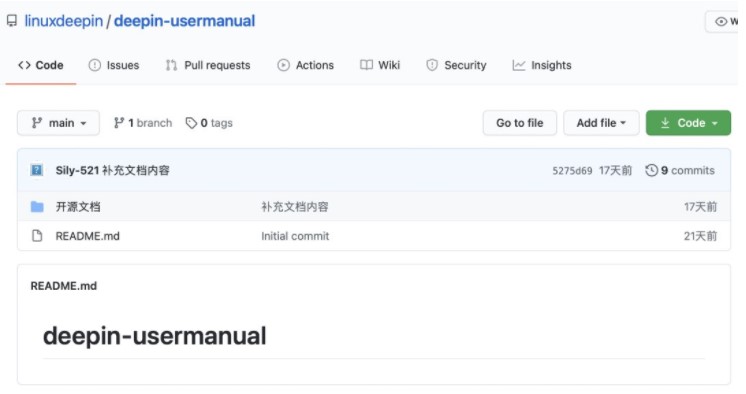
Task: Click the Sily-521 avatar icon
Action: click(37, 170)
